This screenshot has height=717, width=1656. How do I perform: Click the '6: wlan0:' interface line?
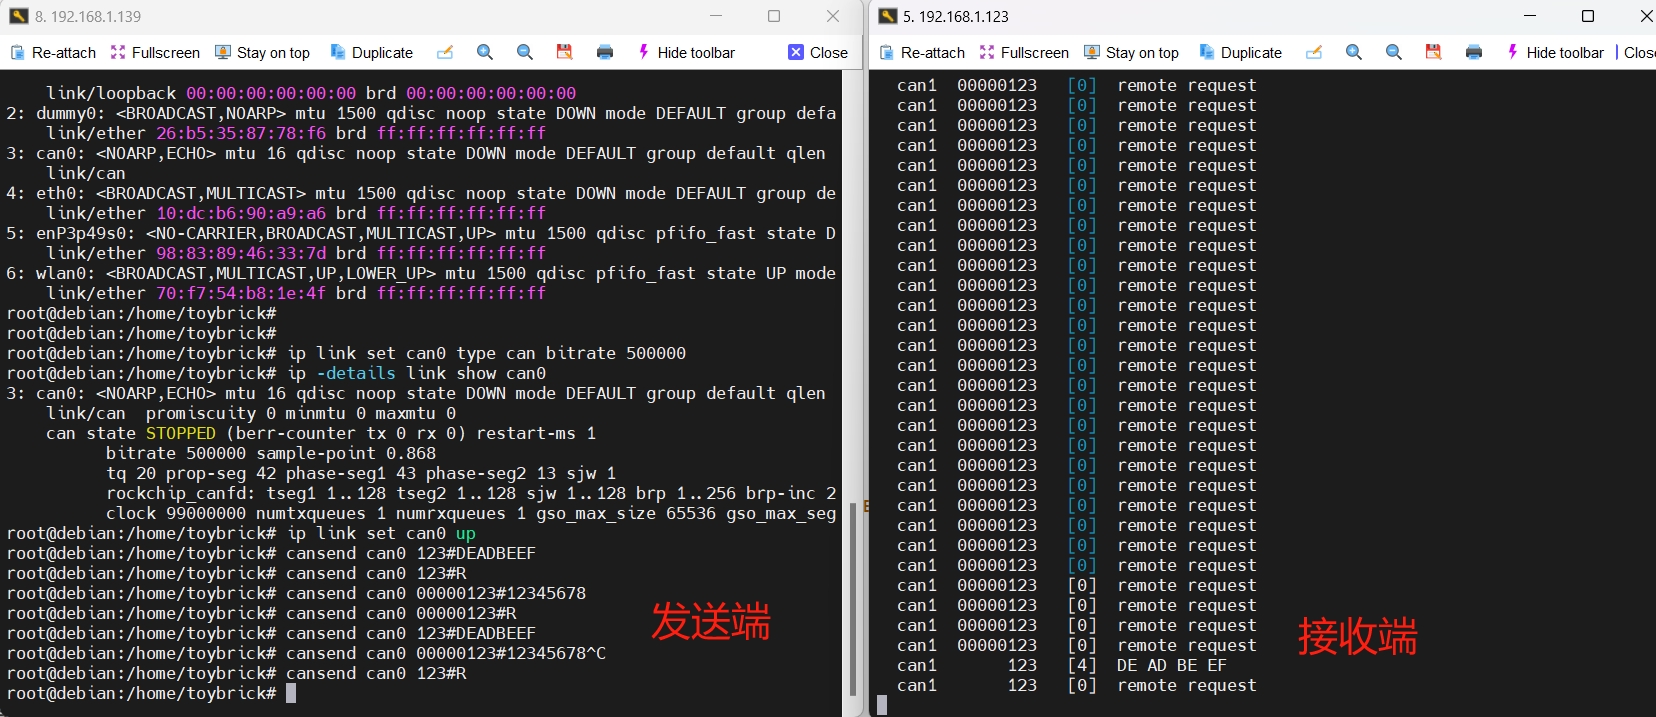point(421,273)
